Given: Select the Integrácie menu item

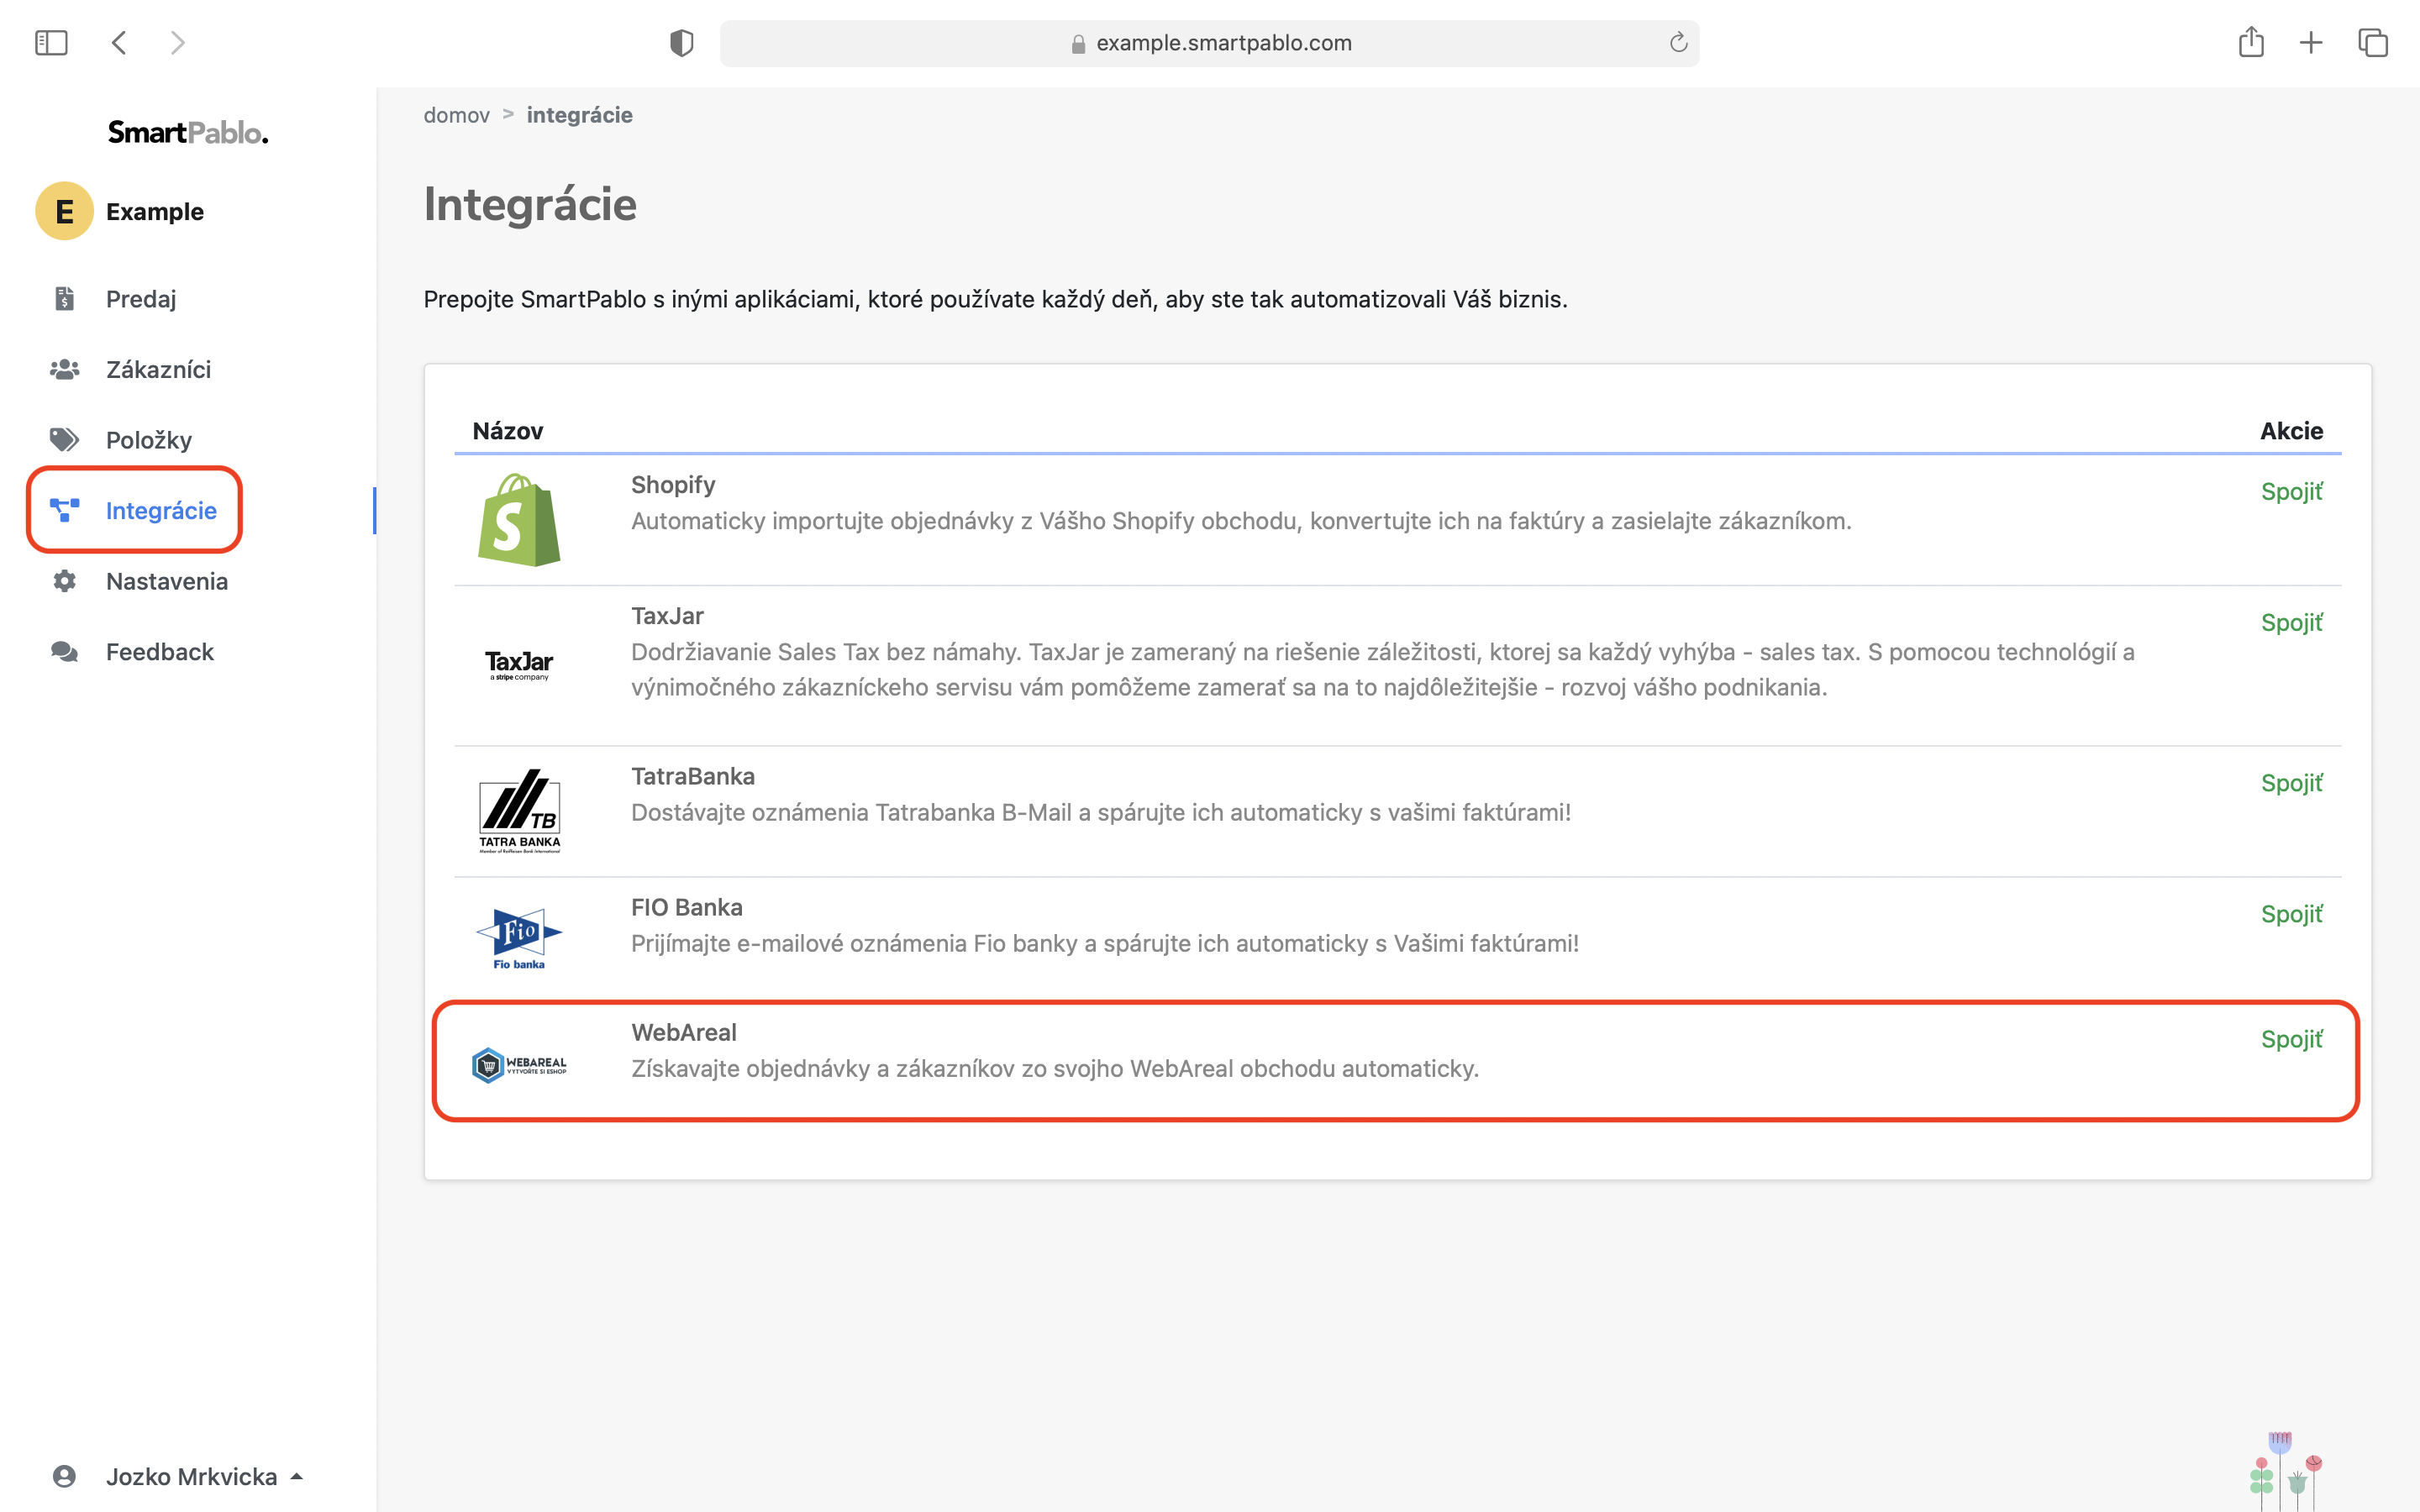Looking at the screenshot, I should [x=161, y=511].
